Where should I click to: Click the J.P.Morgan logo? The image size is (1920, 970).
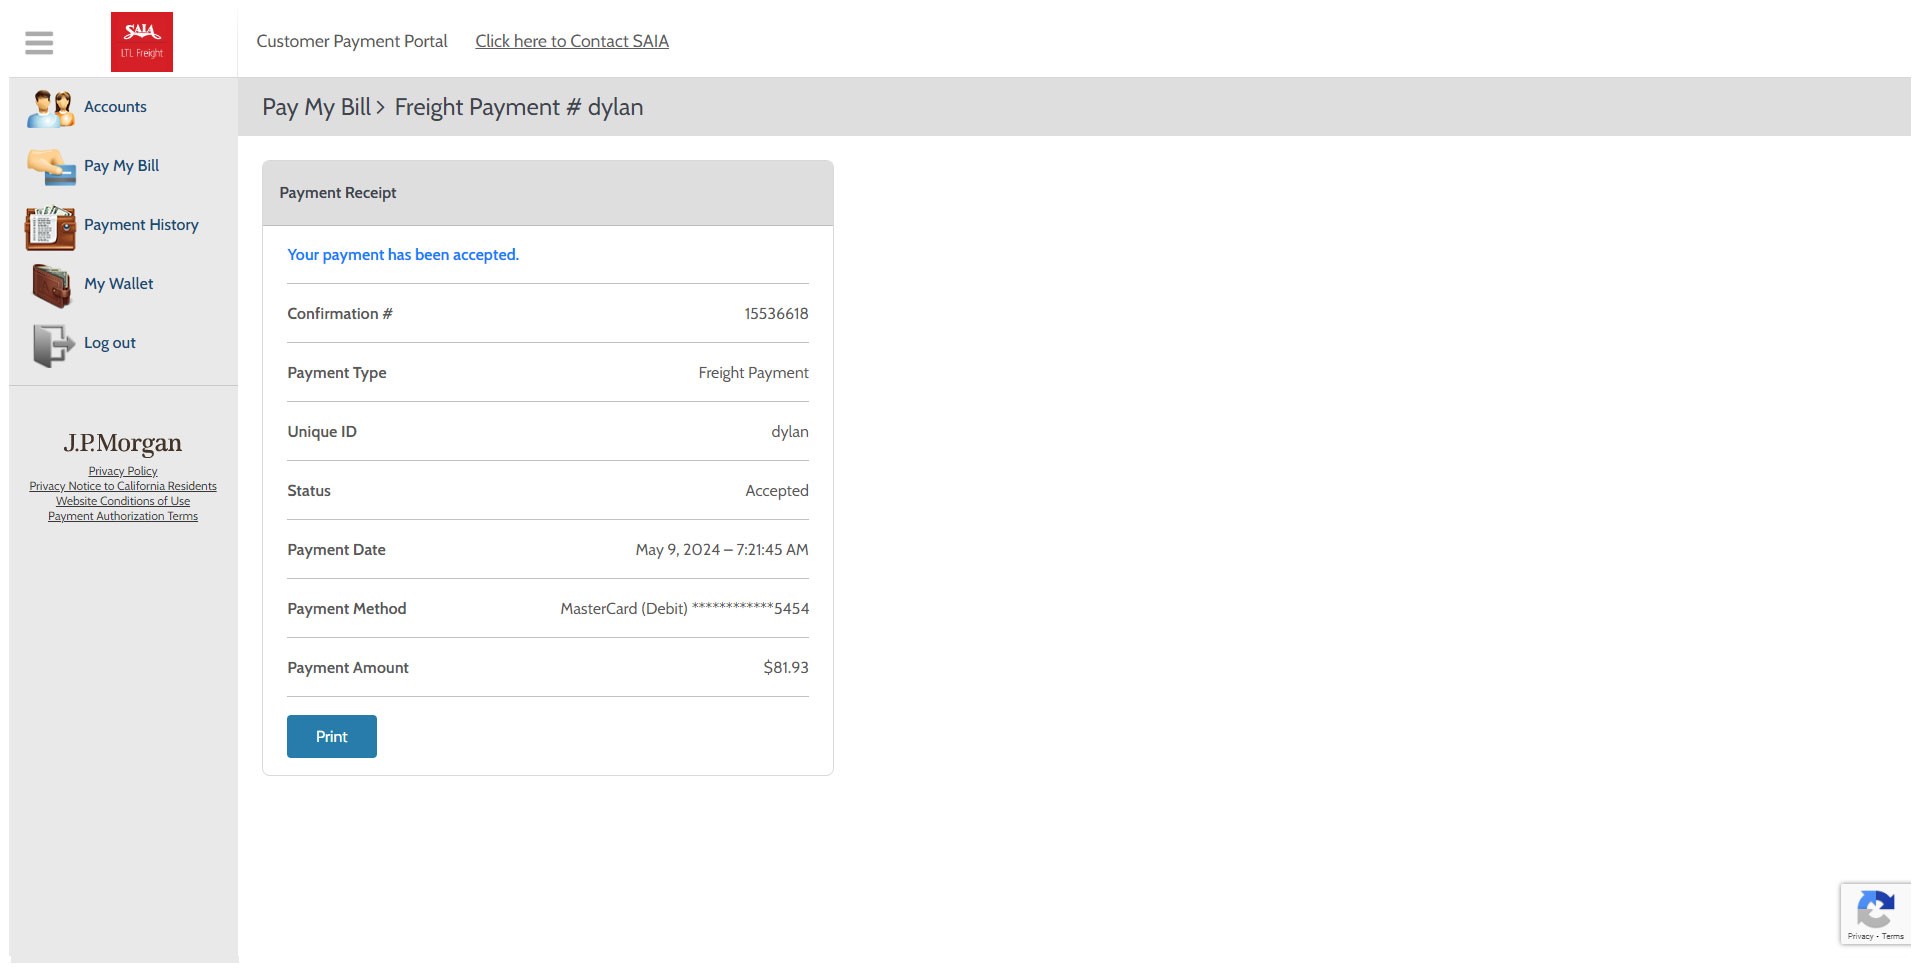pos(123,443)
